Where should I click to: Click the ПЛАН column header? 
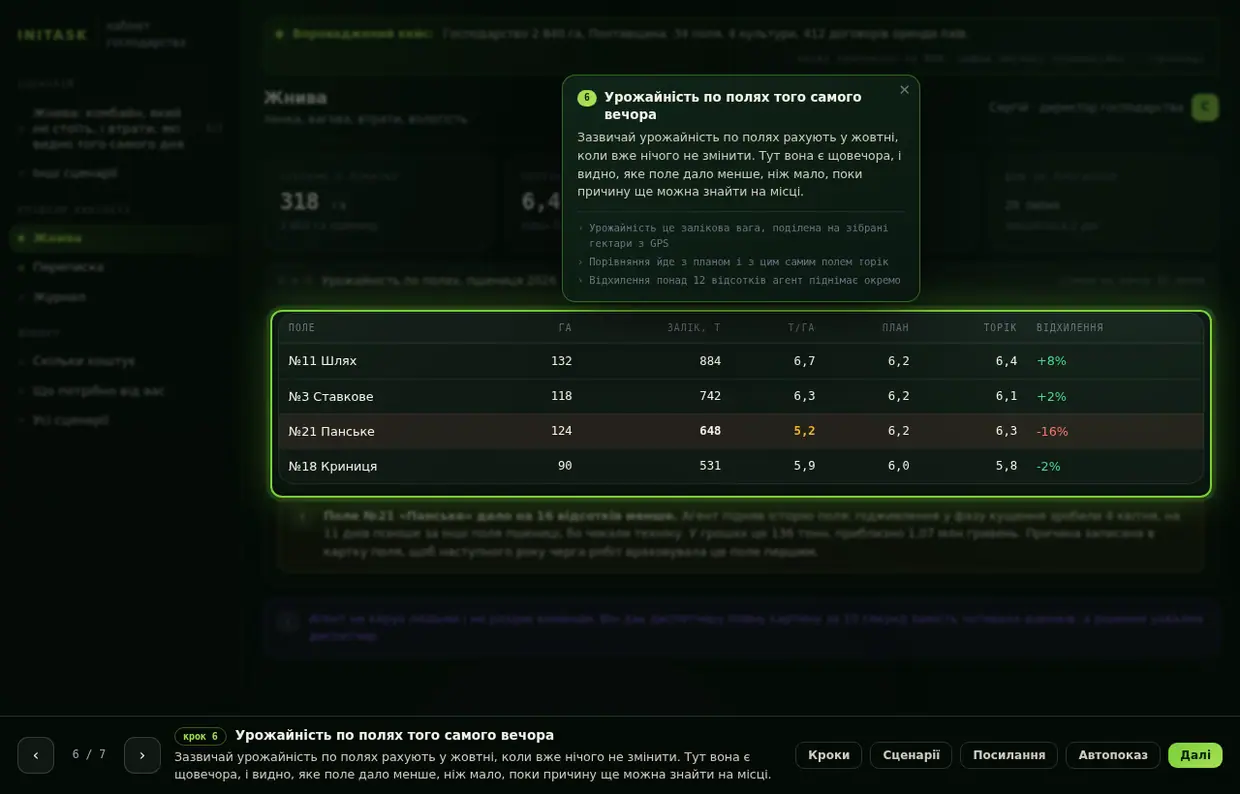click(896, 328)
